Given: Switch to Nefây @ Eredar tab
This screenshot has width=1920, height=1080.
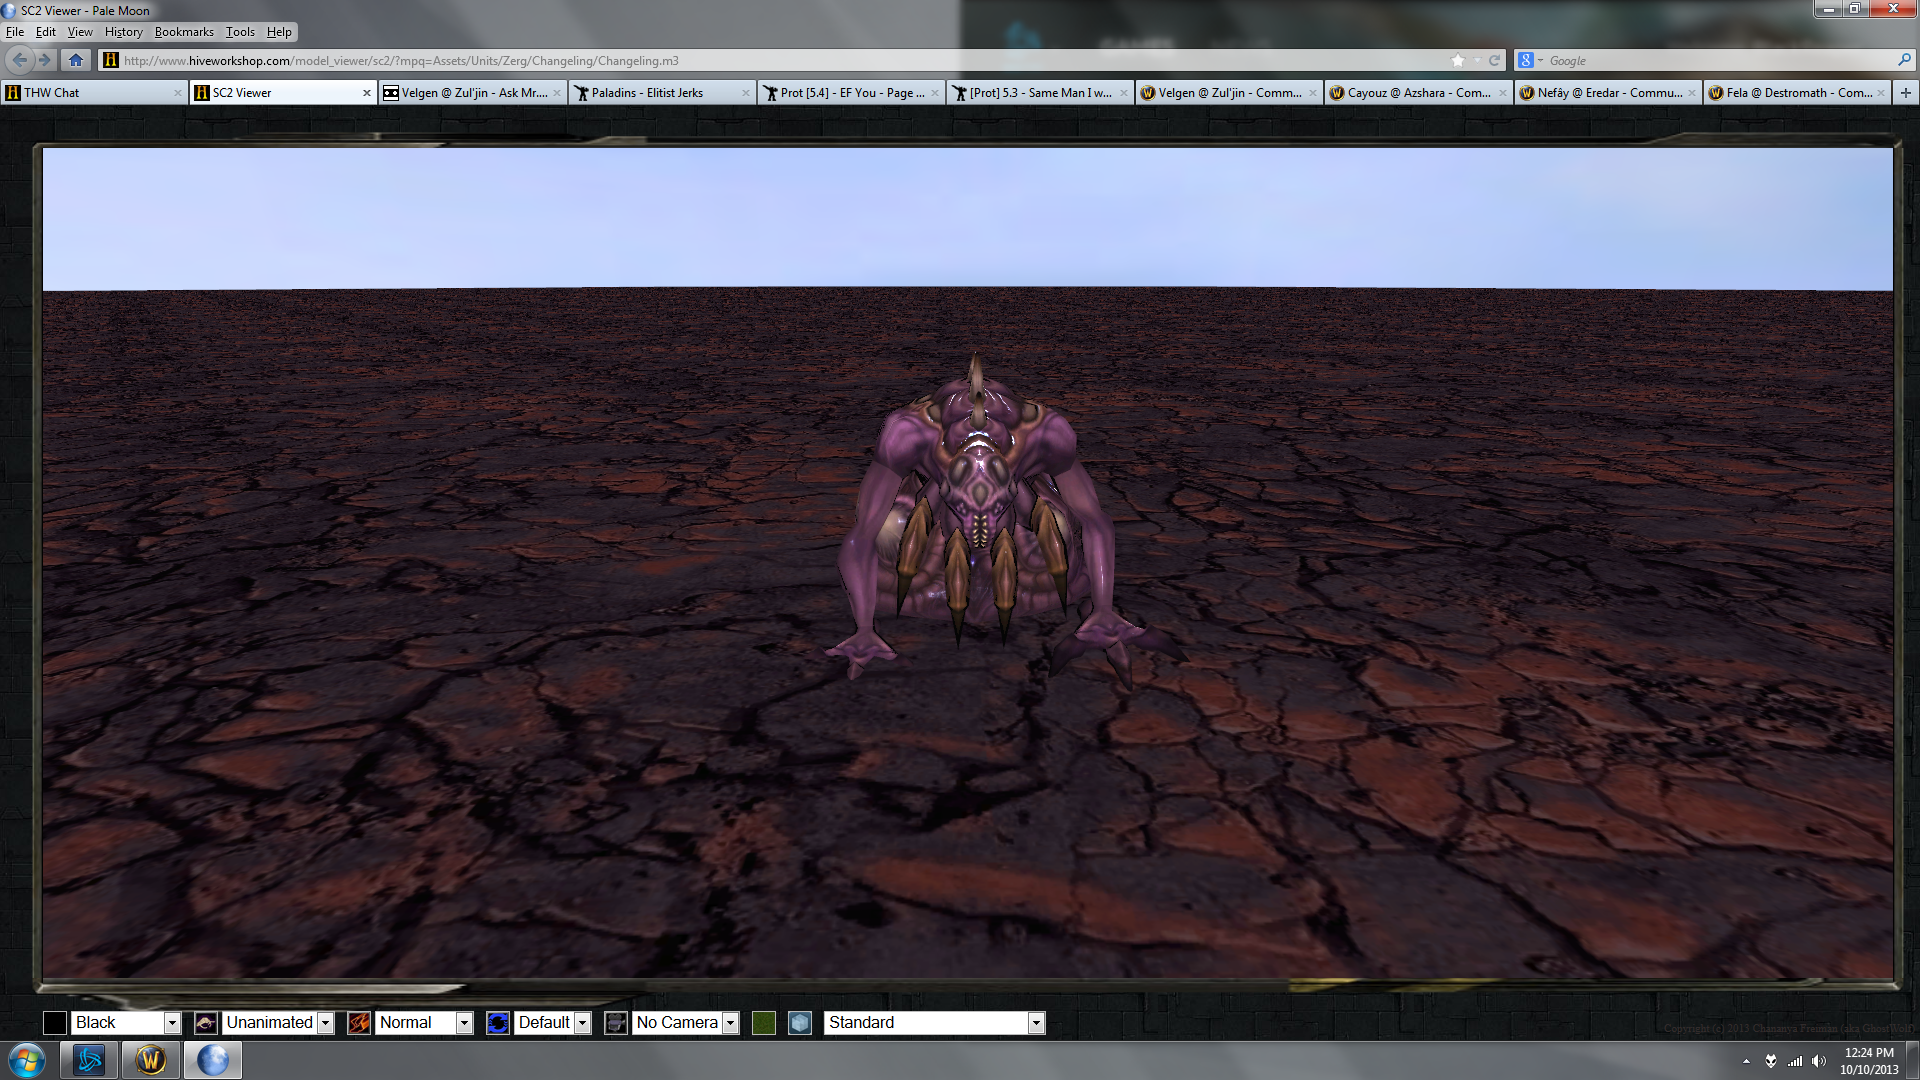Looking at the screenshot, I should 1608,92.
